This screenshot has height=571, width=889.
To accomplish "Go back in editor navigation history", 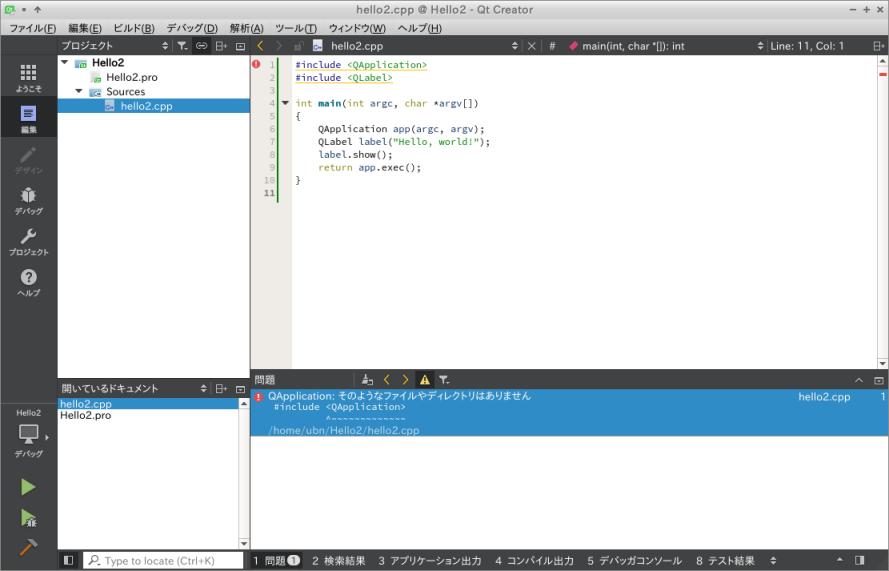I will pyautogui.click(x=260, y=46).
